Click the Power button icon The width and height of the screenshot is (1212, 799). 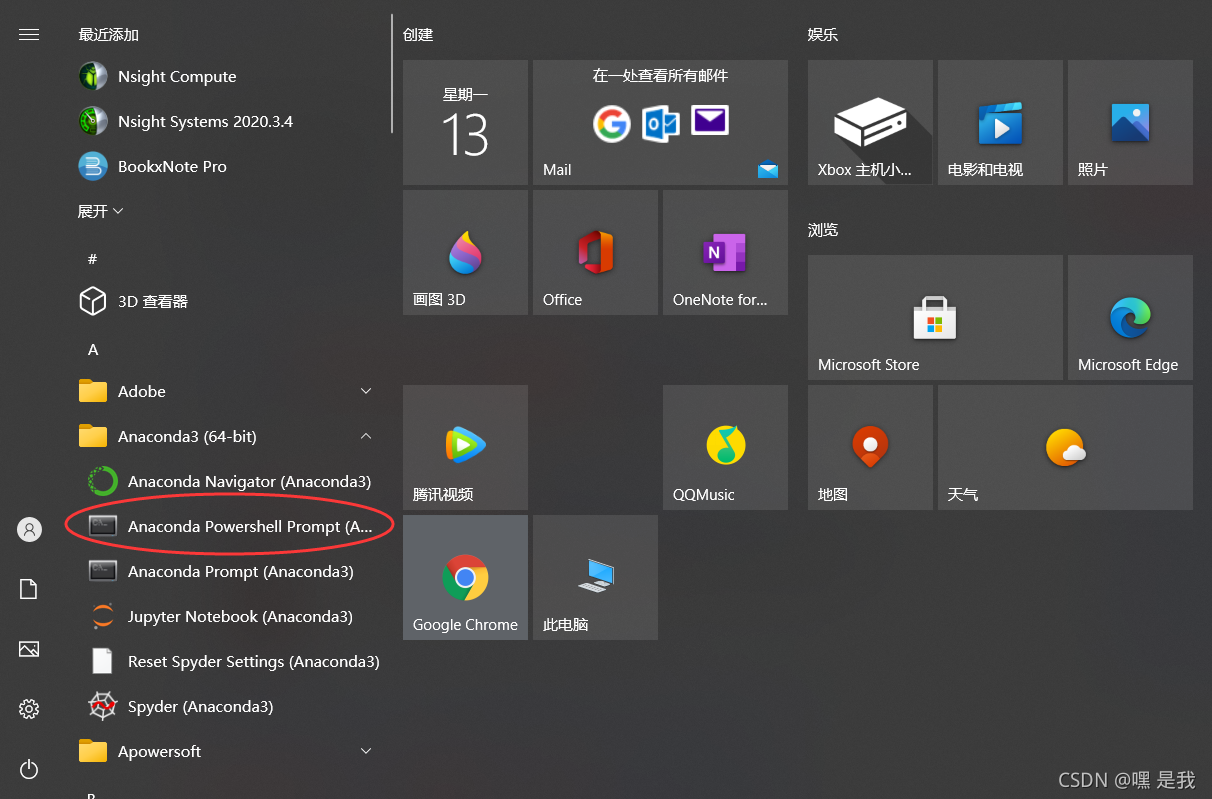pos(29,769)
